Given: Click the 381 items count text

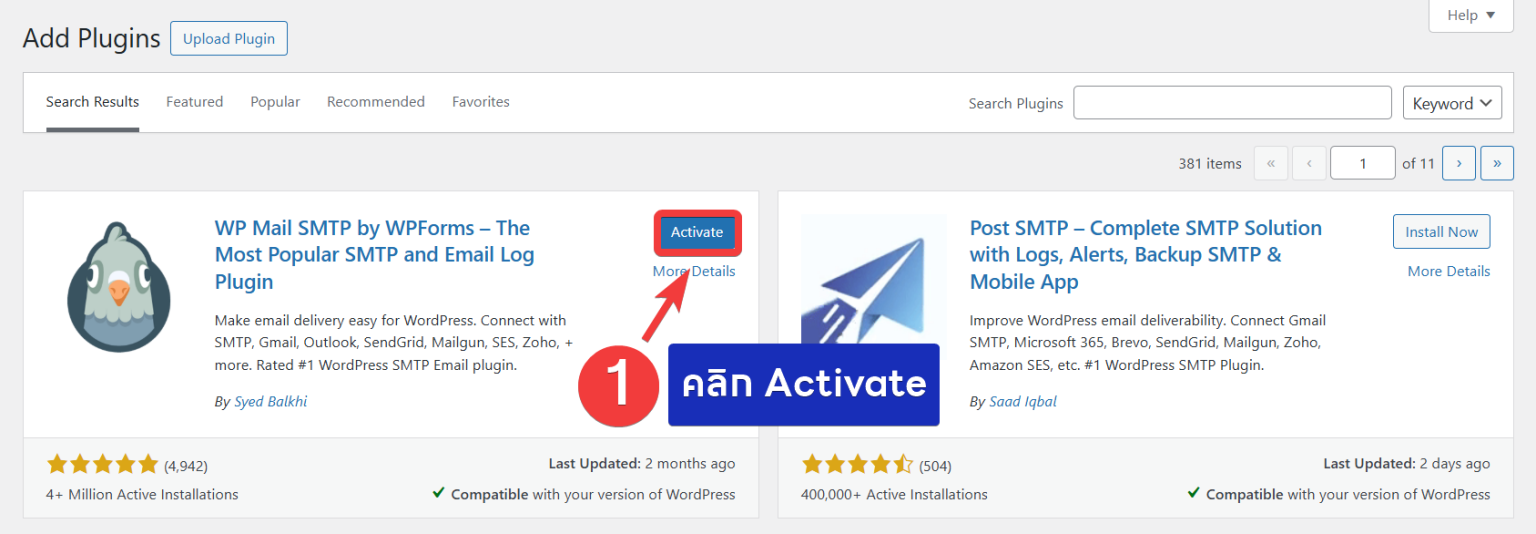Looking at the screenshot, I should coord(1210,164).
